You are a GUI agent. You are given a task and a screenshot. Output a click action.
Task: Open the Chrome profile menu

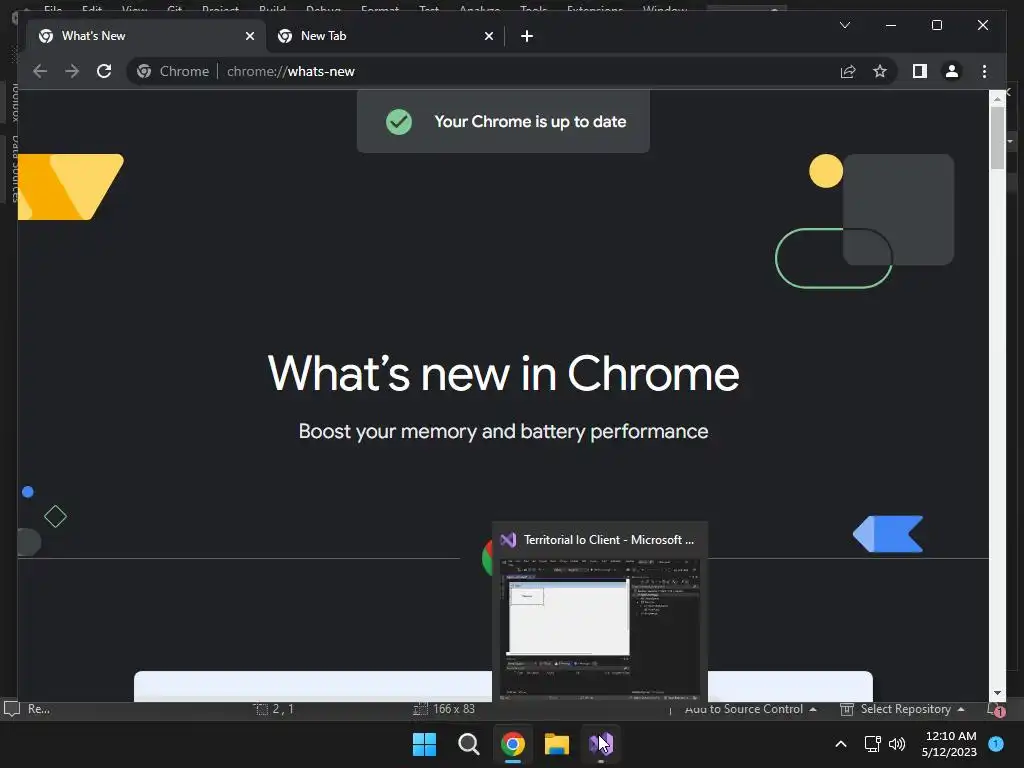[952, 71]
